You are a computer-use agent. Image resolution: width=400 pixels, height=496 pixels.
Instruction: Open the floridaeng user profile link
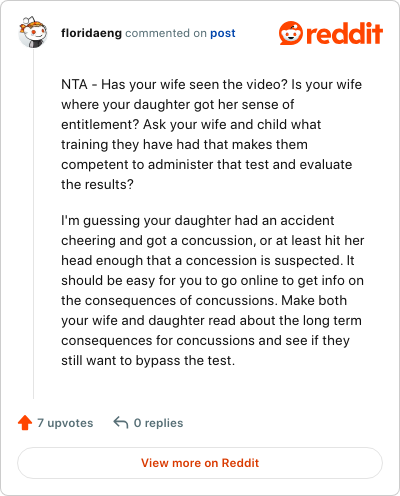click(91, 33)
